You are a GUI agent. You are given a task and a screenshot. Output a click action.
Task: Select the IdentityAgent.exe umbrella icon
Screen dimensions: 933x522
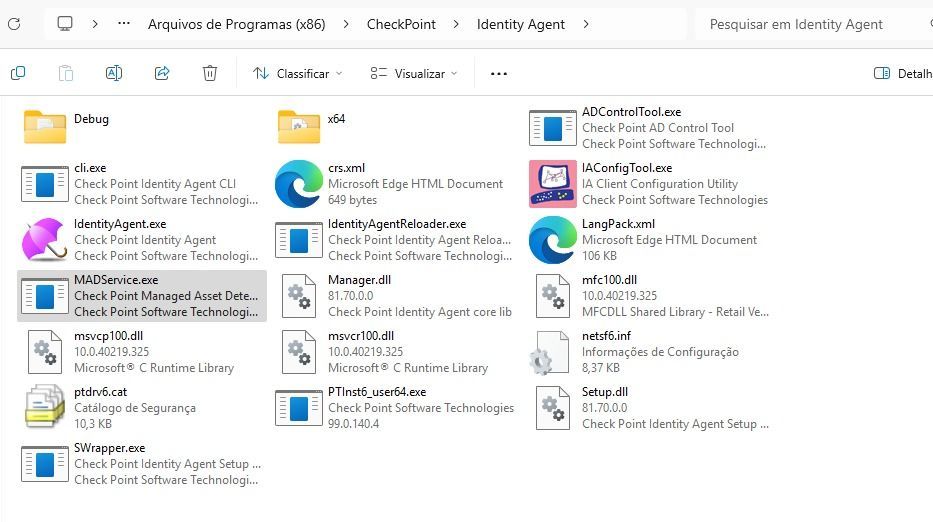[44, 240]
